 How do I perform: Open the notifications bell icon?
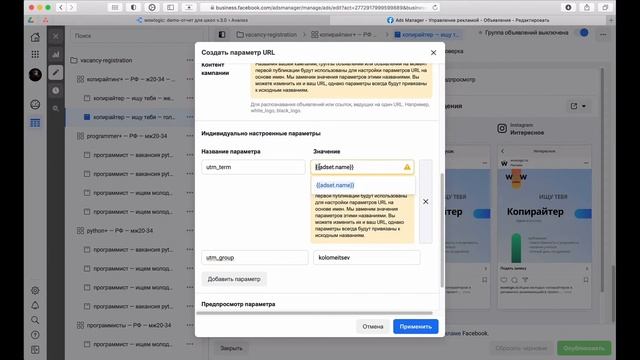pos(35,305)
